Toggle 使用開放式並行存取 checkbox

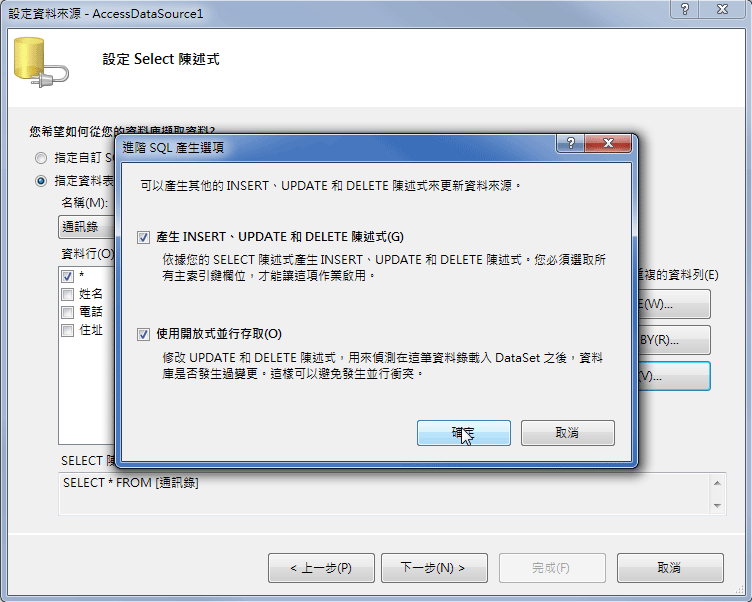click(x=143, y=334)
